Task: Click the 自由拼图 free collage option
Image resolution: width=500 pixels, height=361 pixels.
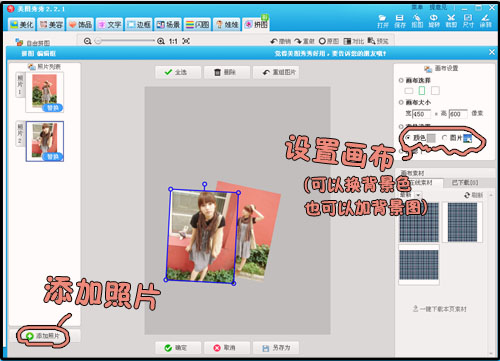Action: (x=33, y=43)
